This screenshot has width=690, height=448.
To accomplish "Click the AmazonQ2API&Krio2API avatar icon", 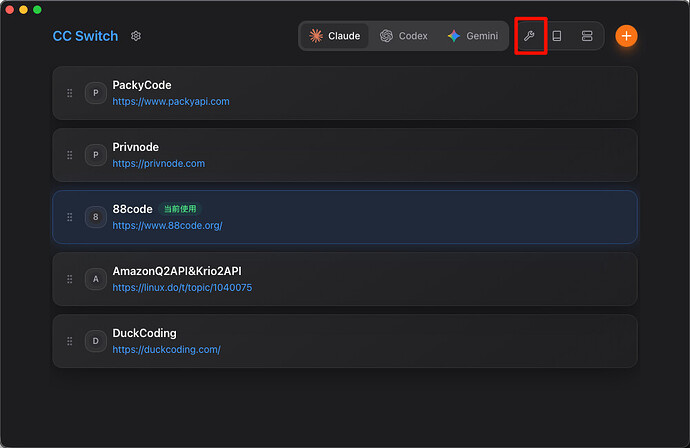I will tap(95, 279).
